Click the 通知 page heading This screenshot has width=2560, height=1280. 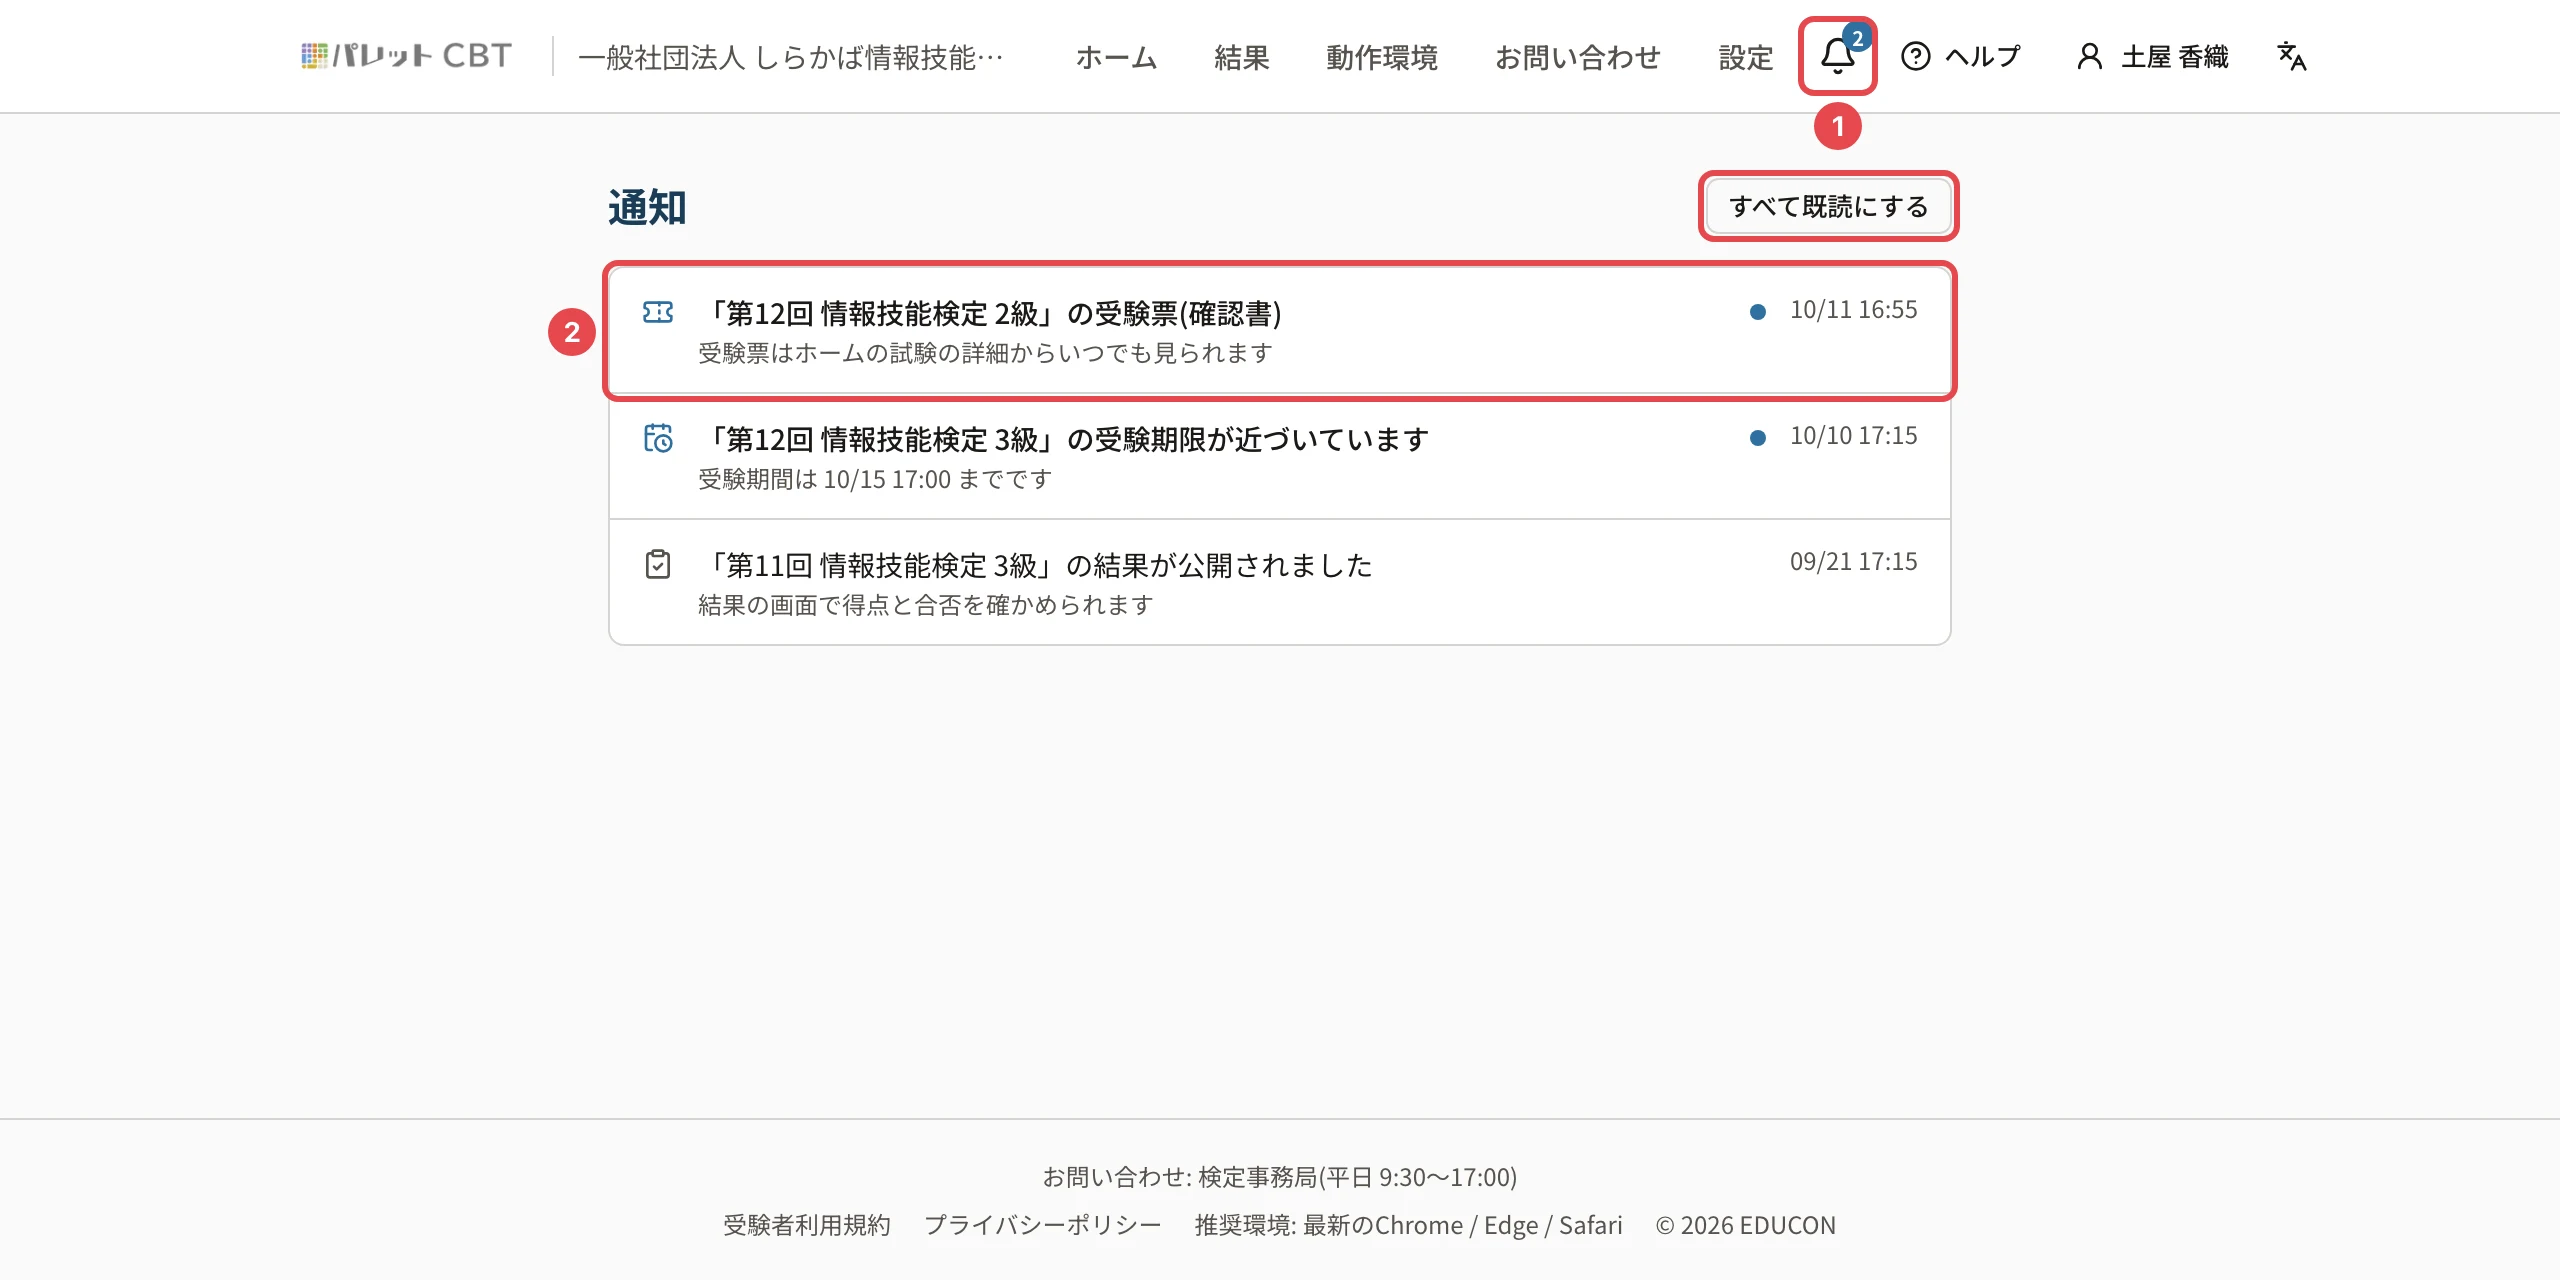[x=647, y=208]
